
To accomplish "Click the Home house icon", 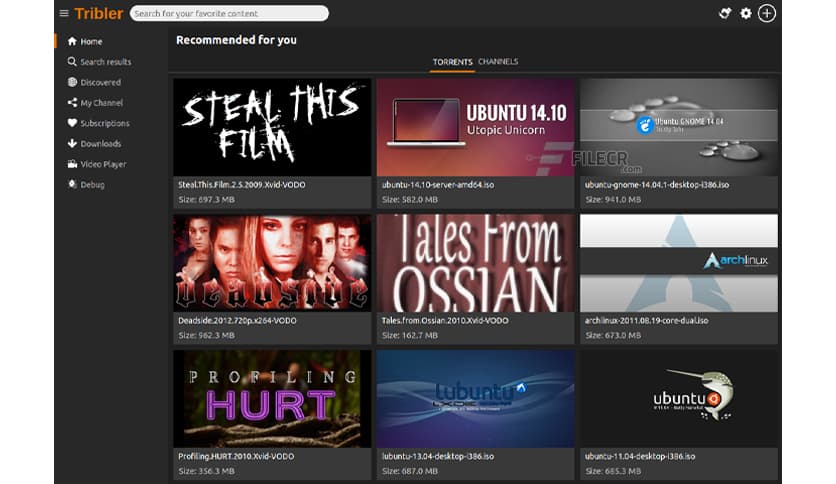I will point(72,41).
